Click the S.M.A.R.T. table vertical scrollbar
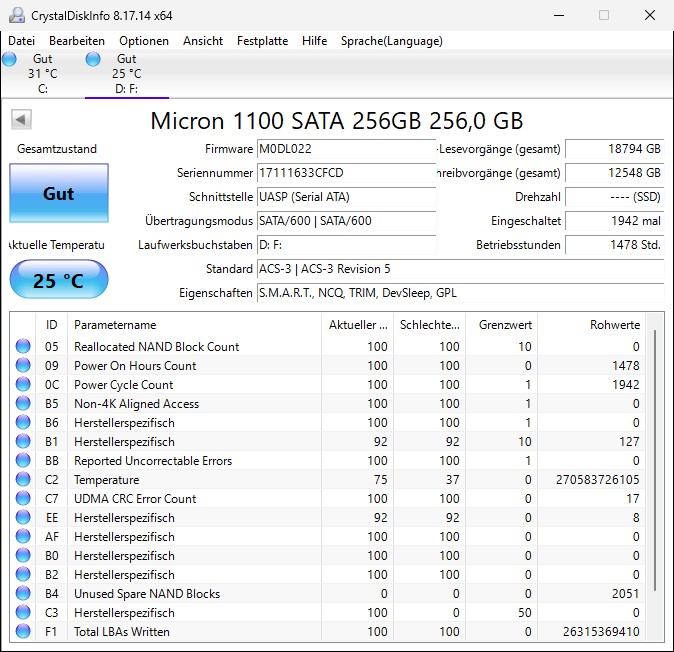Screen dimensions: 674x652 655,460
